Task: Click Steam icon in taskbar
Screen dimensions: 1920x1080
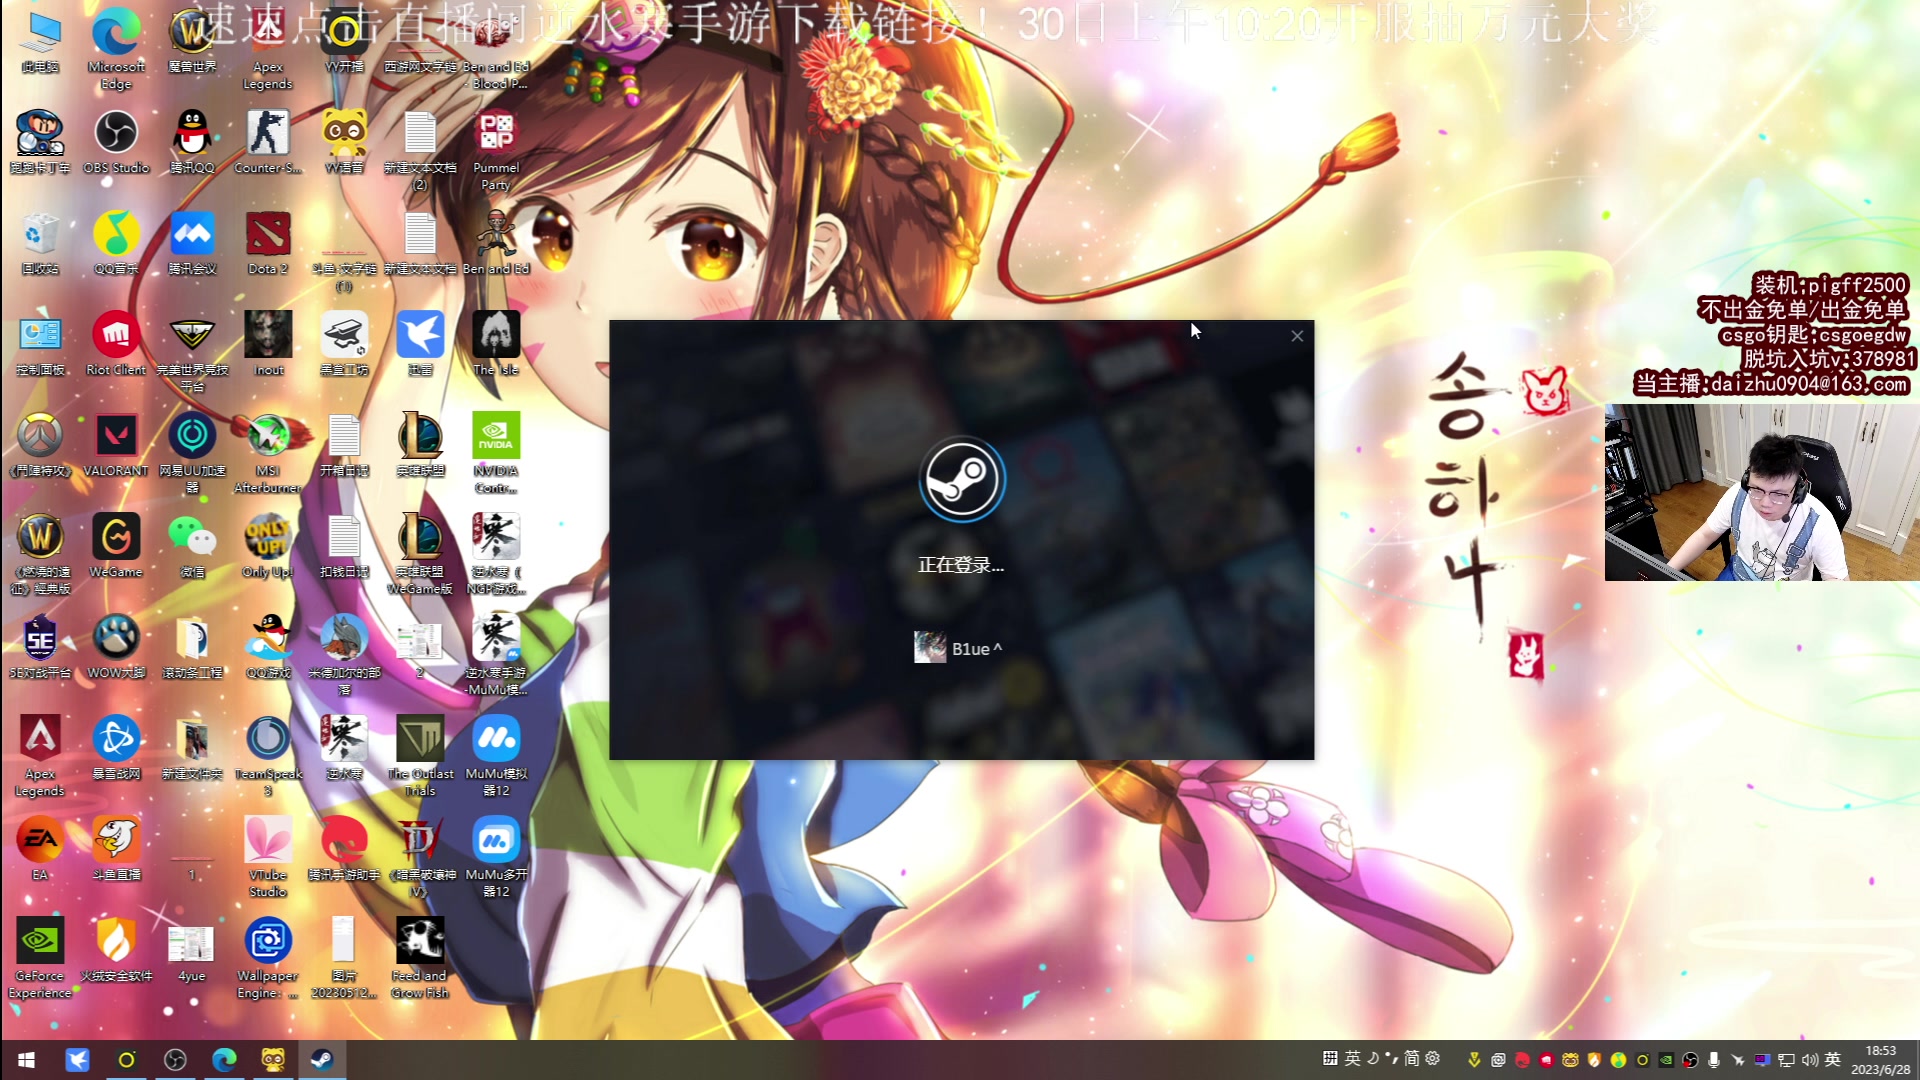Action: (321, 1060)
